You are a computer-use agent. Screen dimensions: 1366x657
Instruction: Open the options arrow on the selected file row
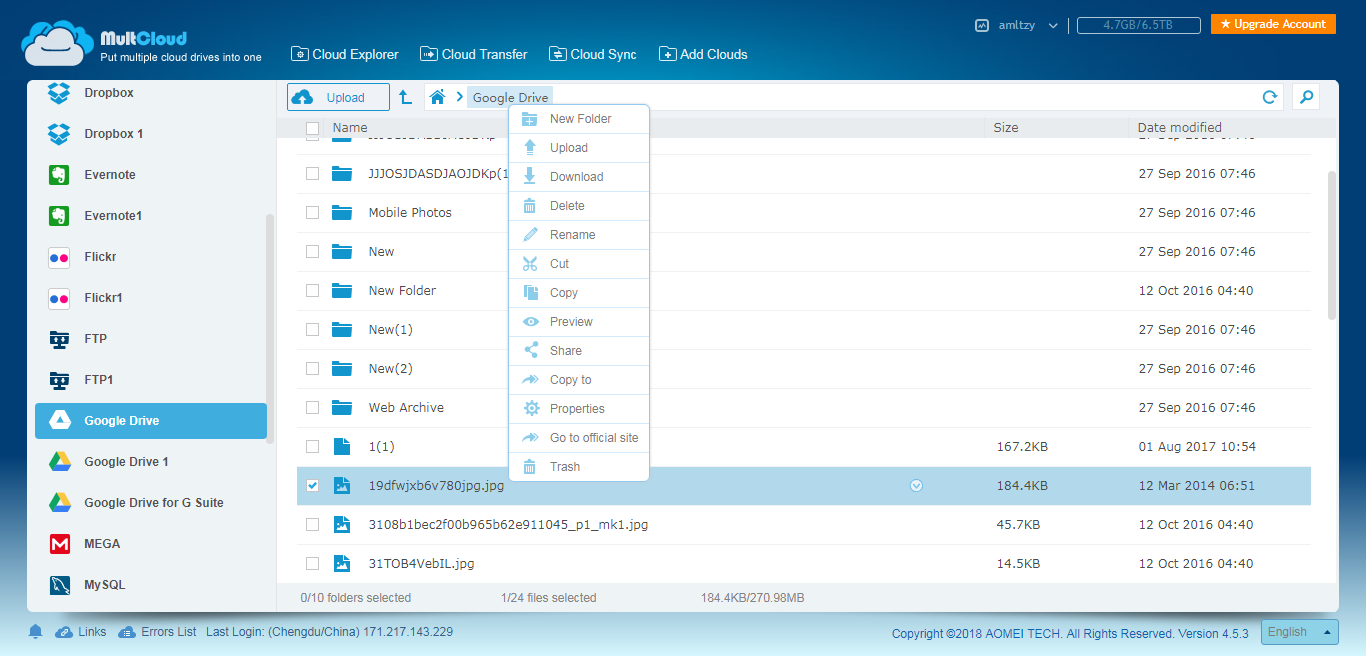click(x=916, y=486)
